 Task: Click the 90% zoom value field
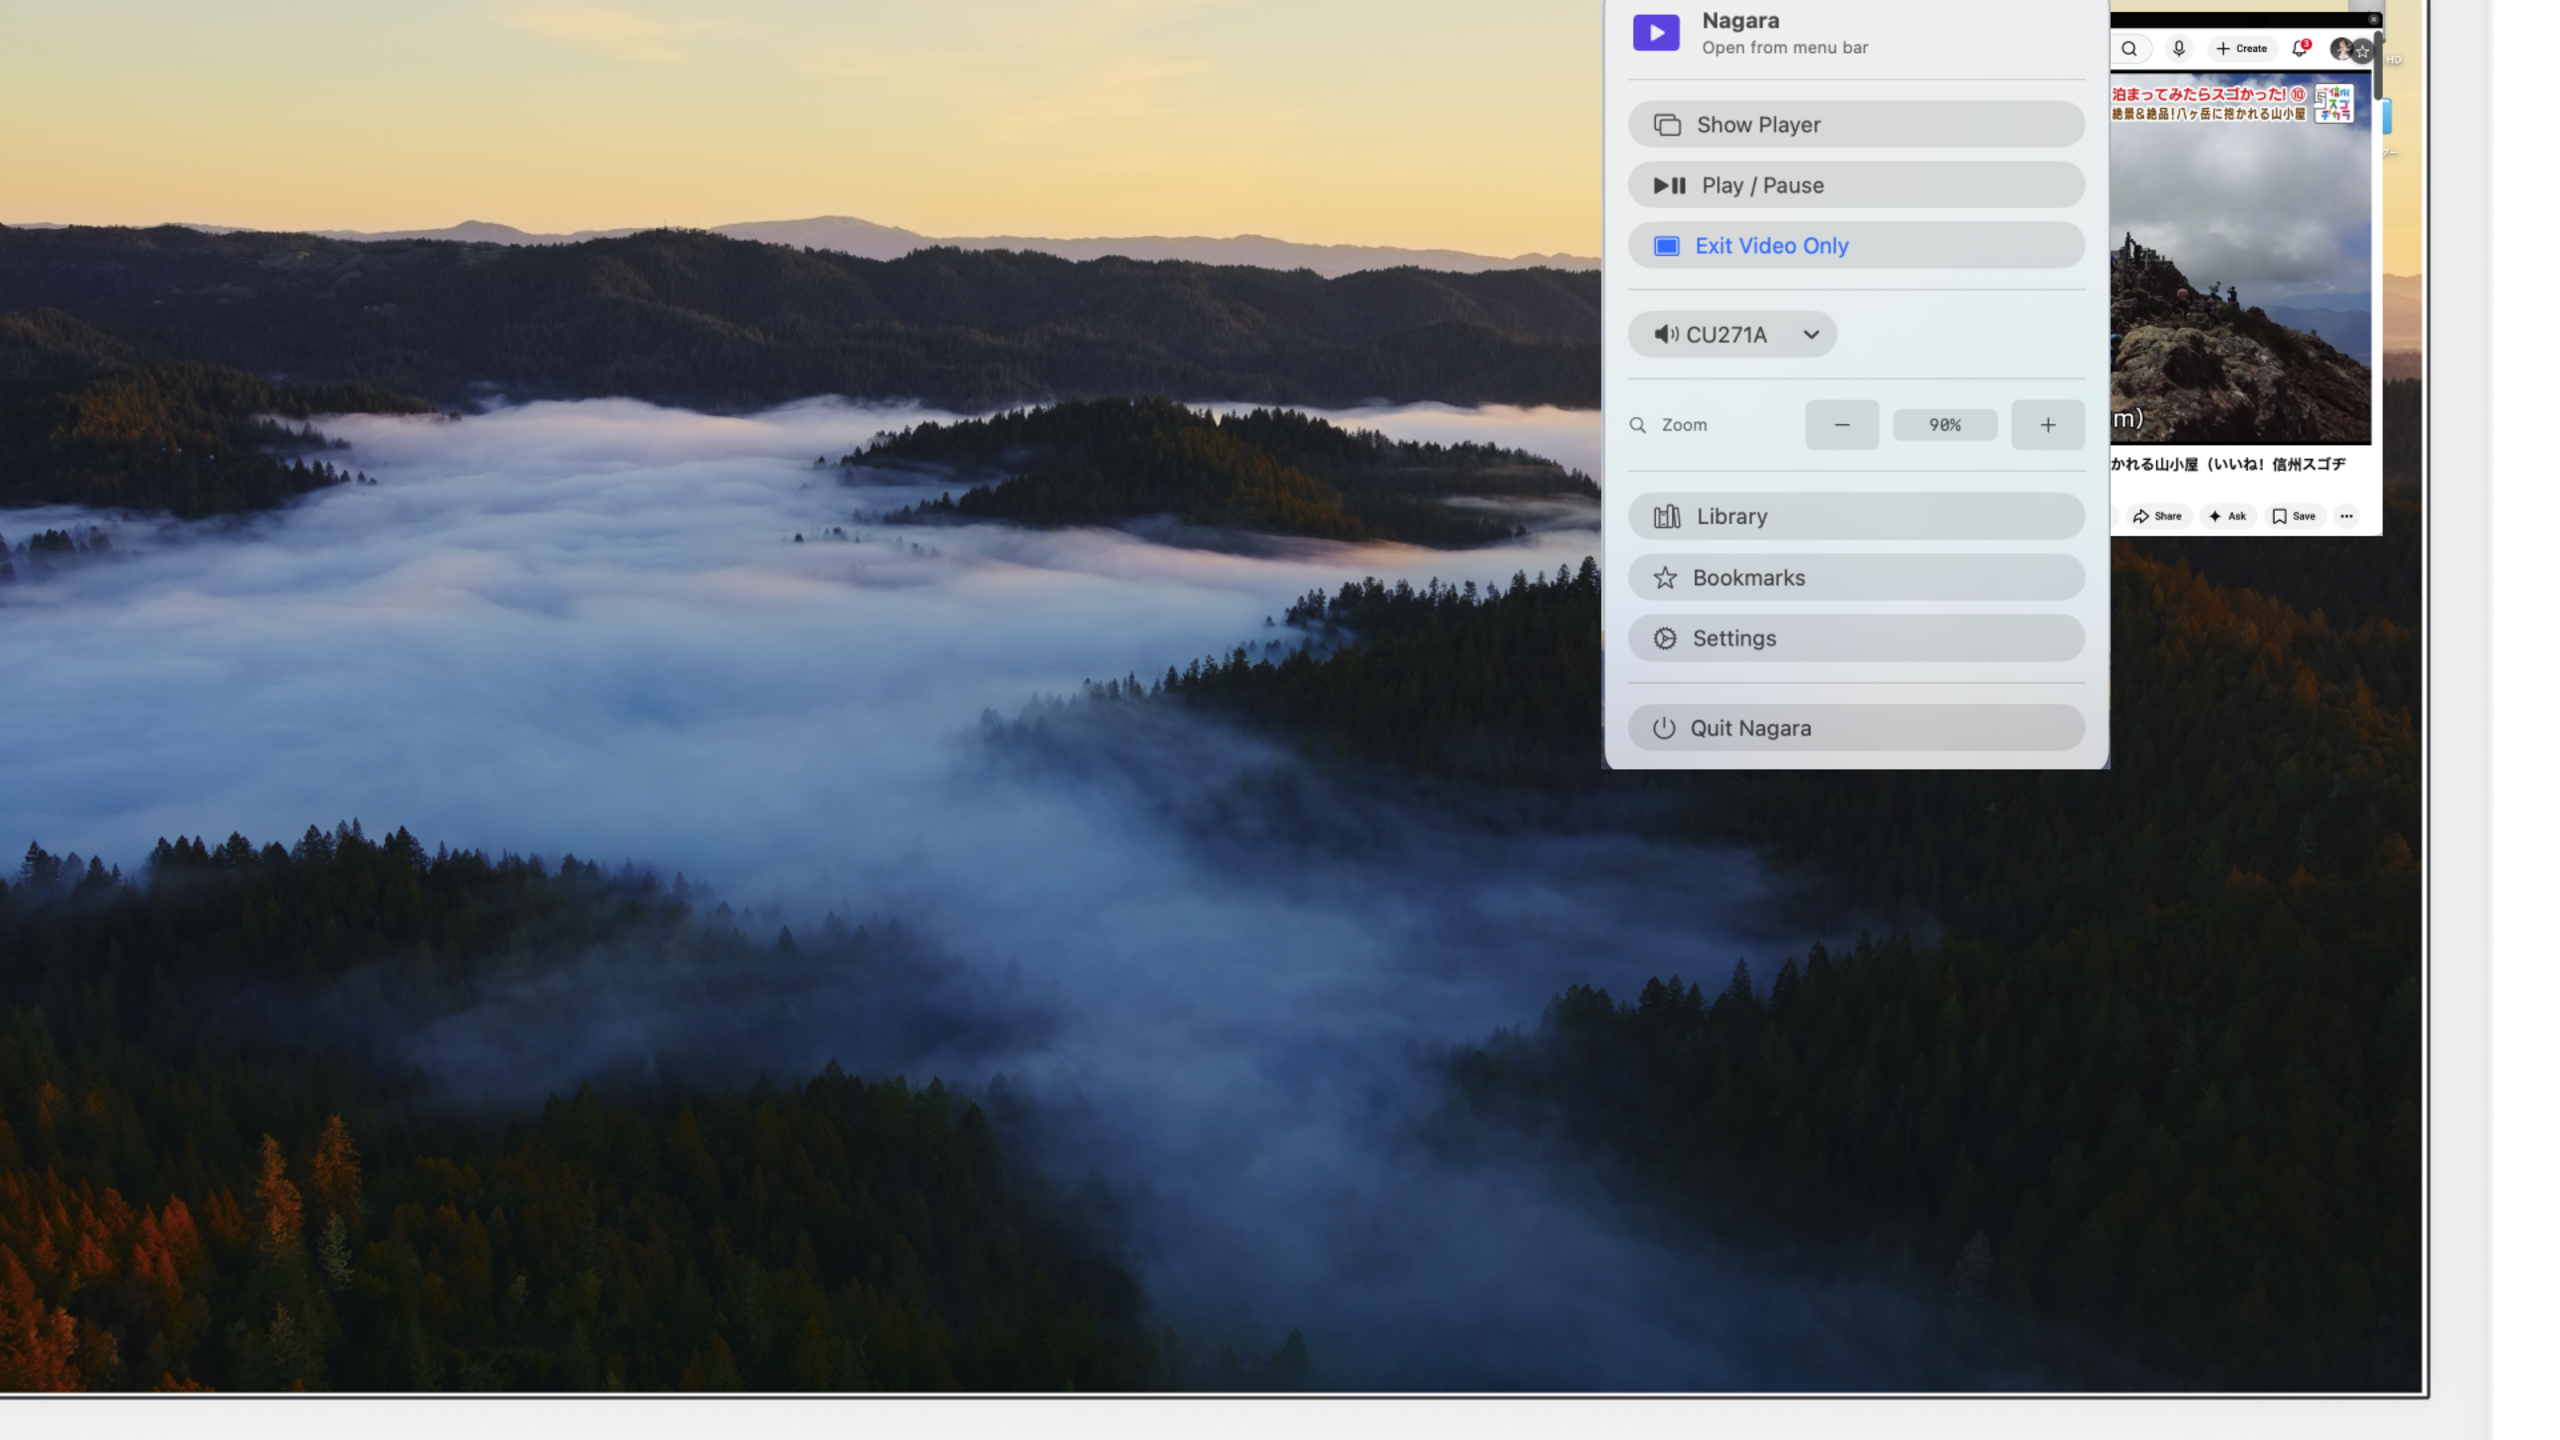pyautogui.click(x=1945, y=425)
